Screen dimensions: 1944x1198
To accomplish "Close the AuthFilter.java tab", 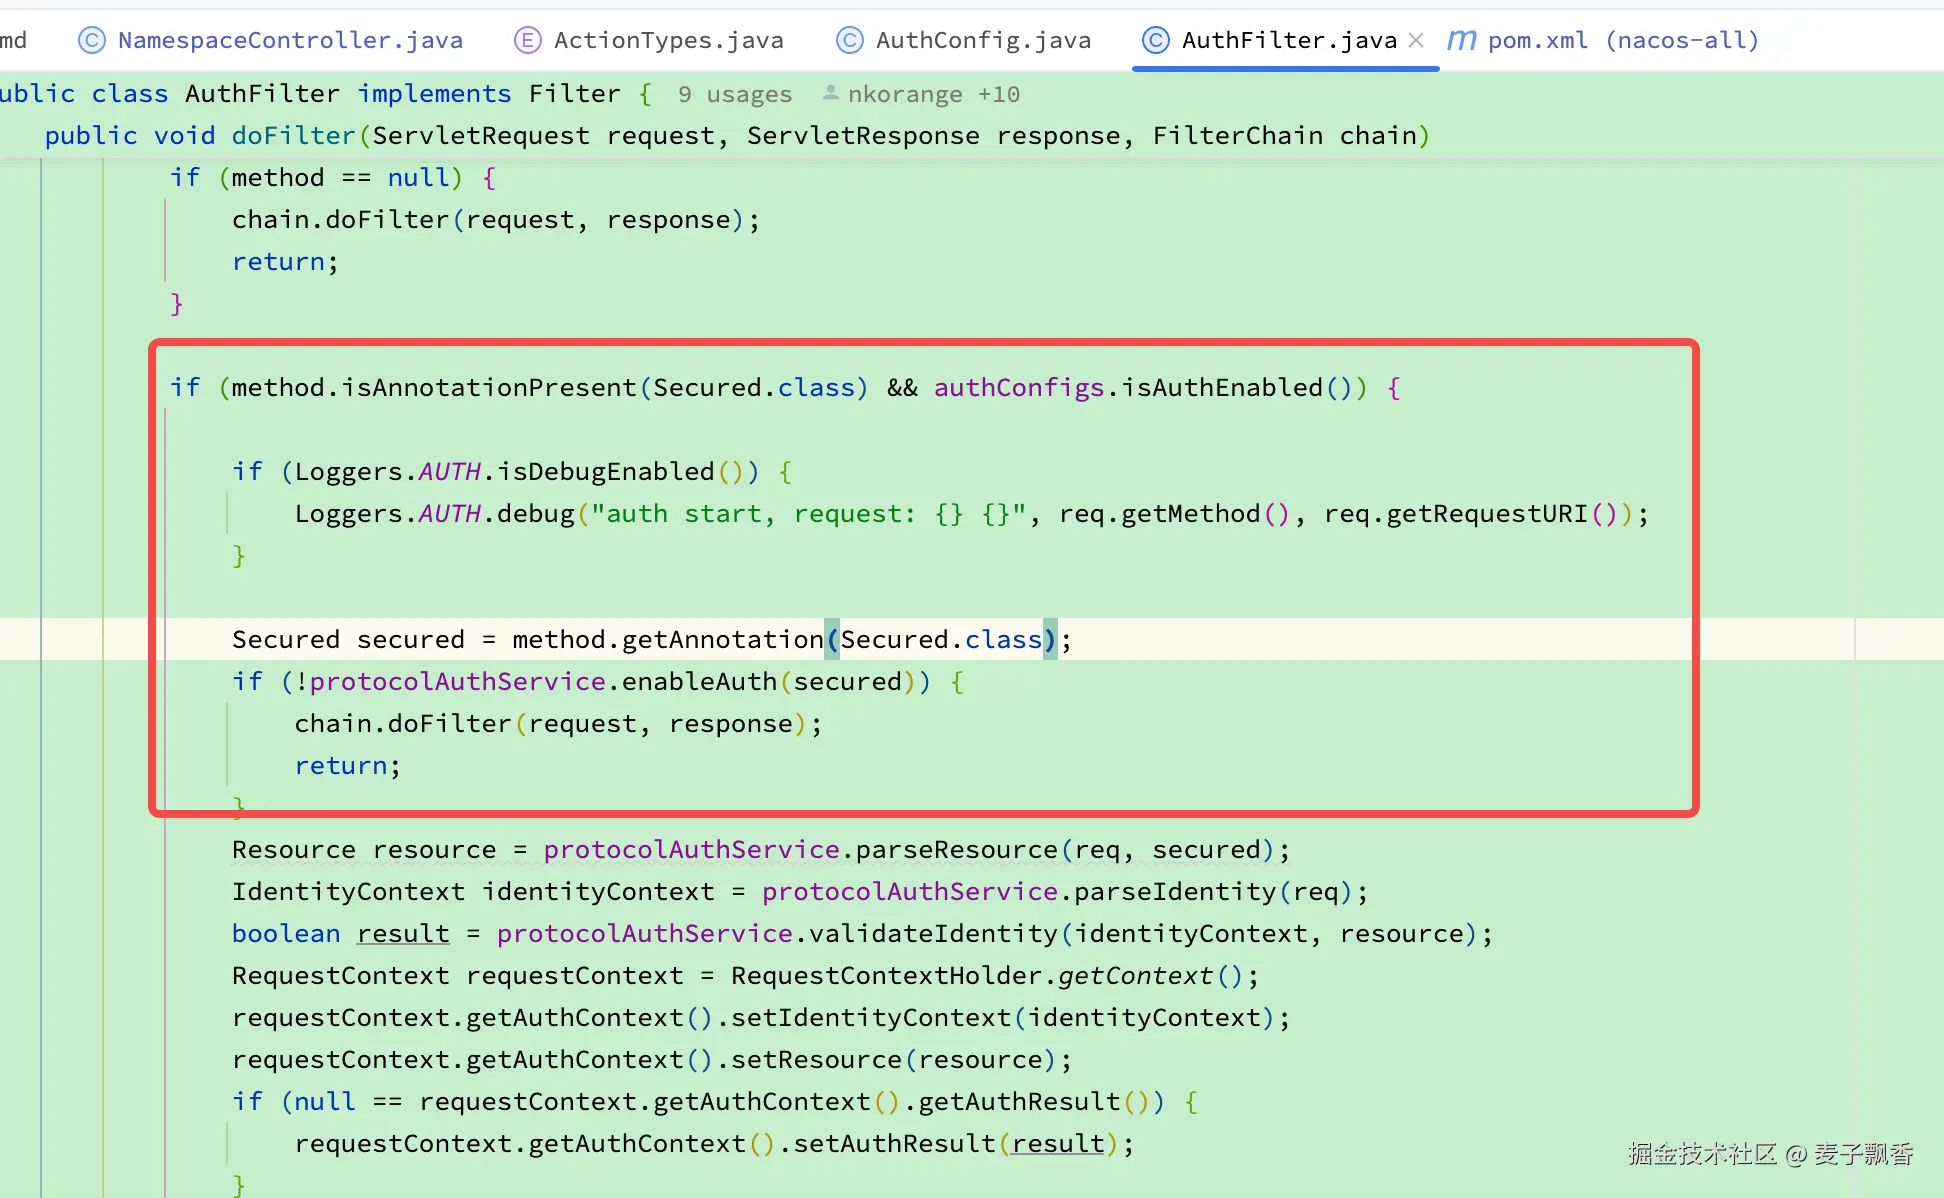I will (x=1416, y=40).
